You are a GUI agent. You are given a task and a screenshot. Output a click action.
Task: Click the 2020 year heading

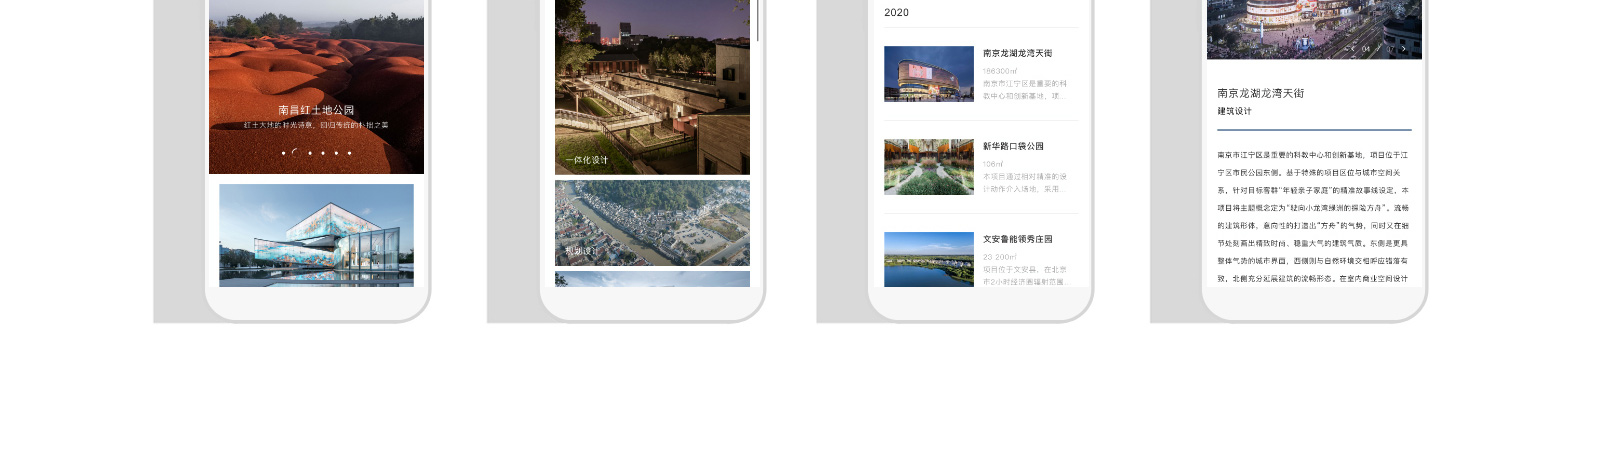896,12
